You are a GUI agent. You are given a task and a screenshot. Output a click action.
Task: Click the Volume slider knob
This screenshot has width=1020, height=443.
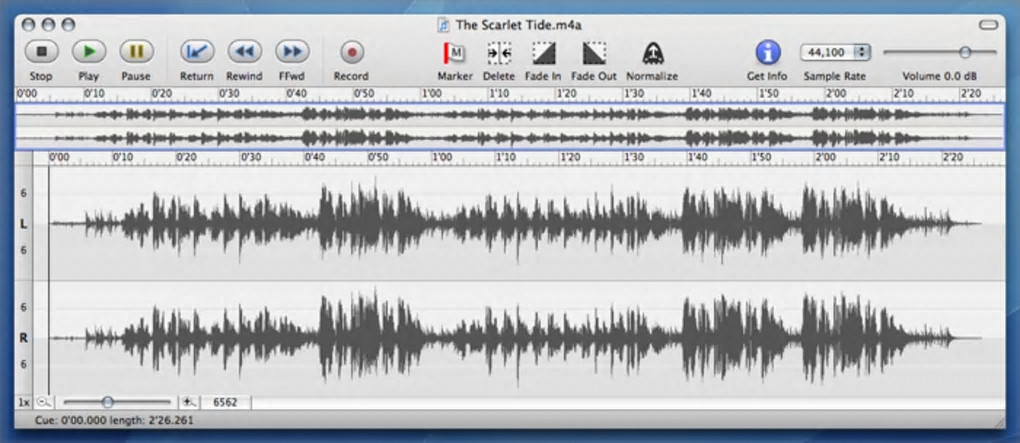(965, 51)
